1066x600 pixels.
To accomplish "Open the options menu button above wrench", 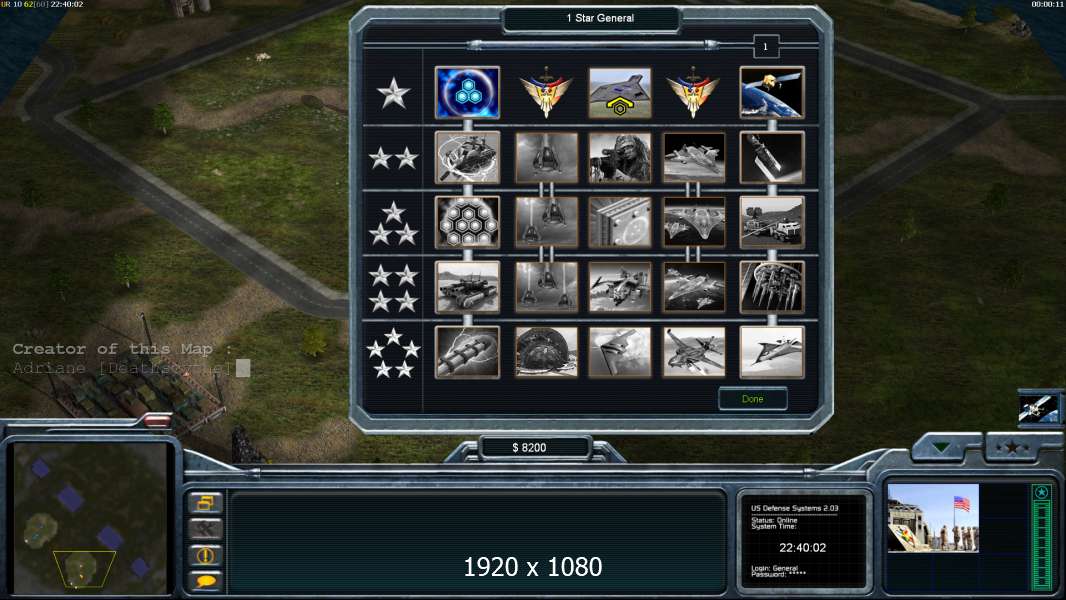I will (205, 503).
